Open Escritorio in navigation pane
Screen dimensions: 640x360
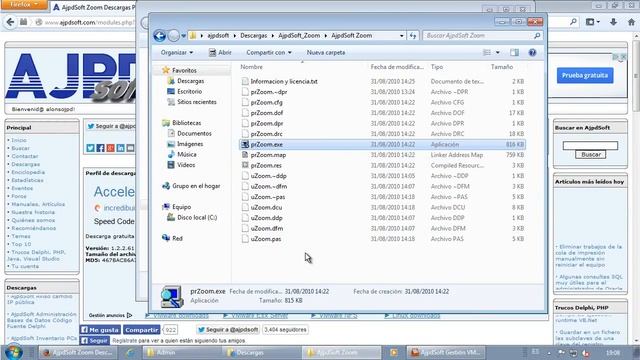189,91
